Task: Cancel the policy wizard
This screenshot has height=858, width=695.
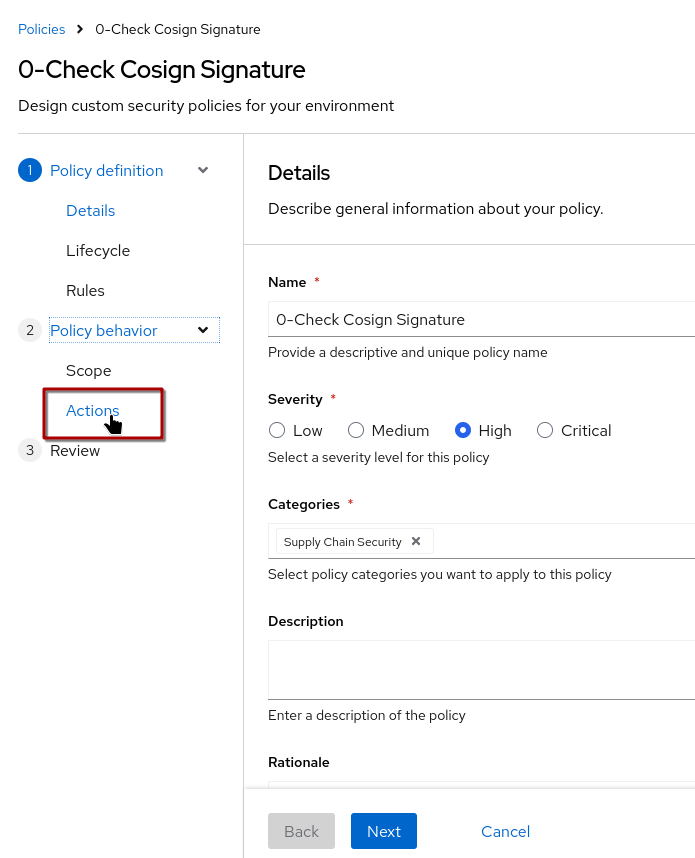Action: (x=505, y=831)
